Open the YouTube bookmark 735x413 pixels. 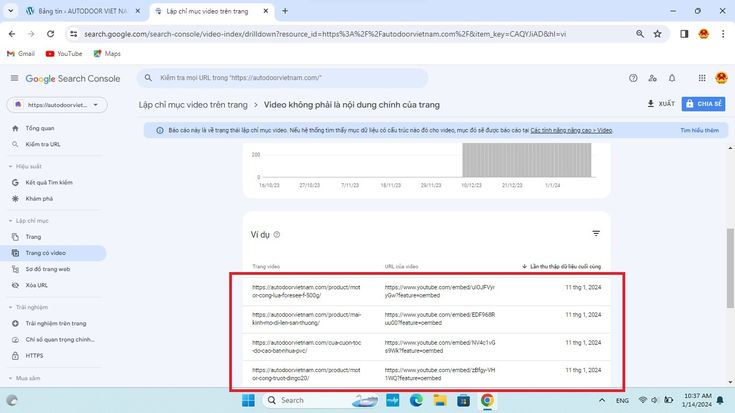[64, 53]
